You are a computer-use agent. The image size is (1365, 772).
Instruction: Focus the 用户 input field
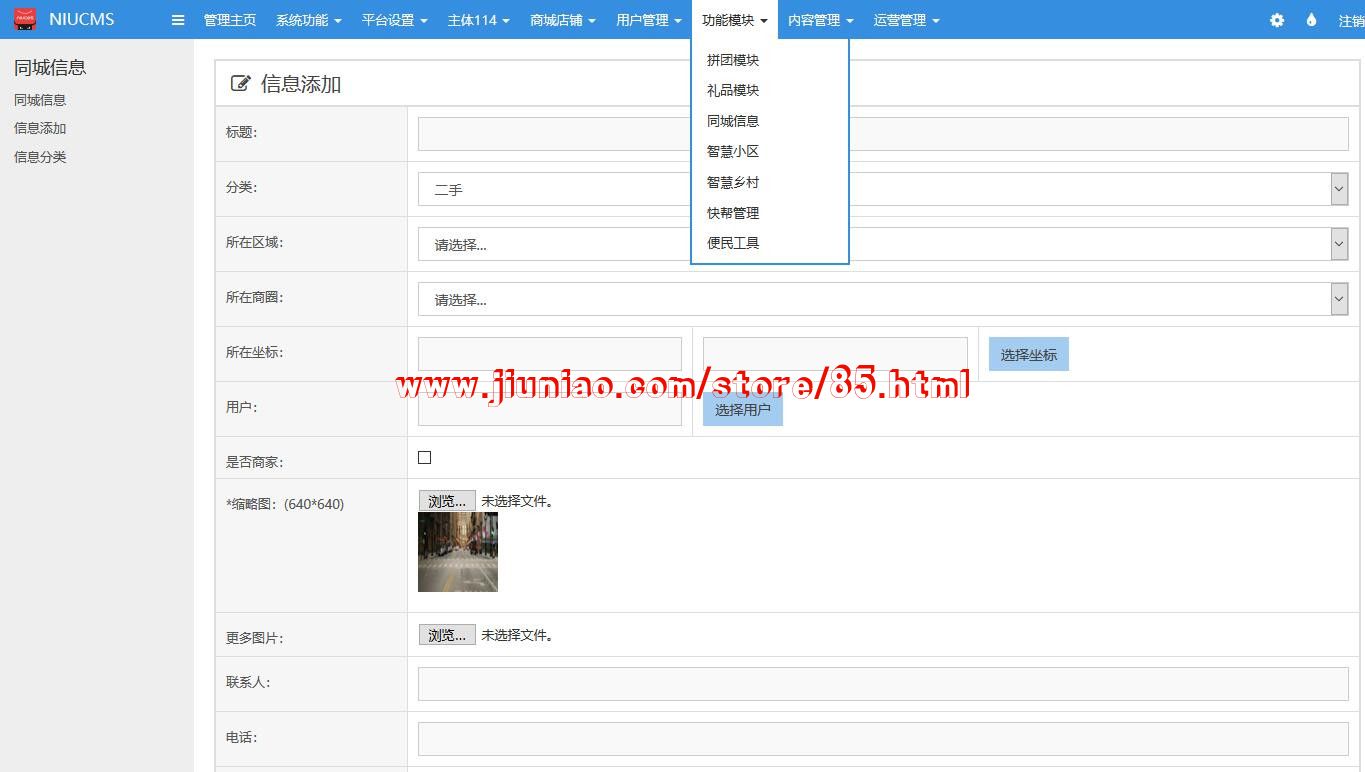pos(550,409)
